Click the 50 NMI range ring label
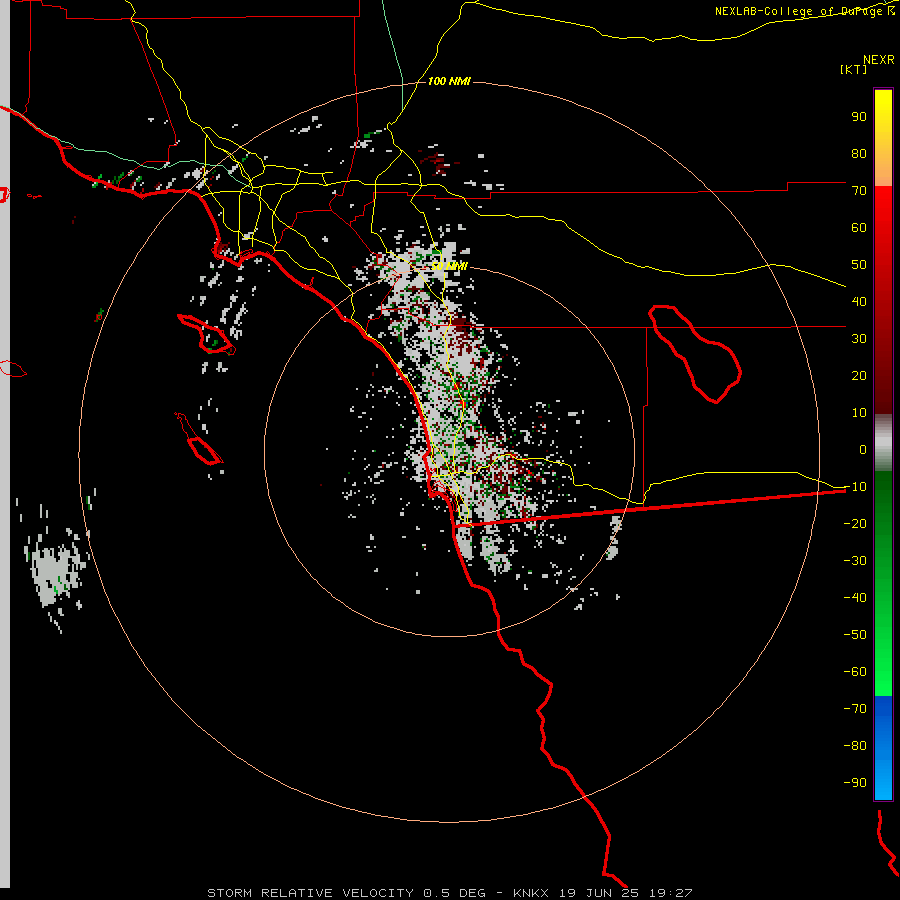 click(449, 266)
